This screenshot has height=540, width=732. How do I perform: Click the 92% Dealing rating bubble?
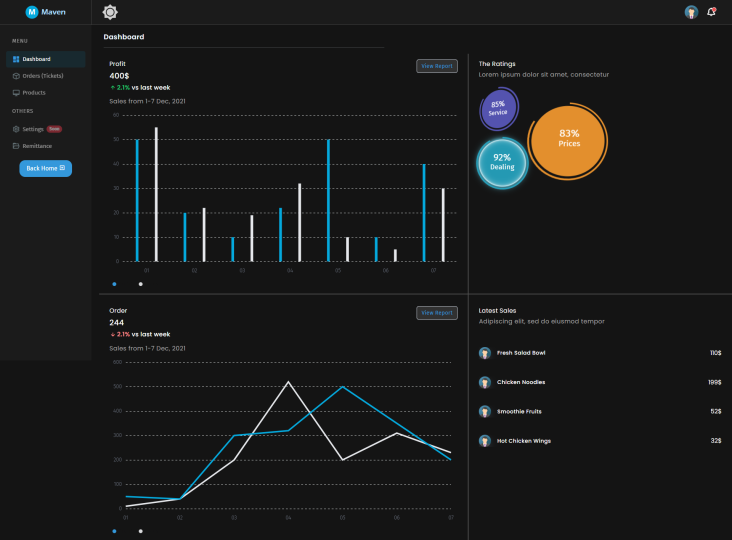click(502, 163)
